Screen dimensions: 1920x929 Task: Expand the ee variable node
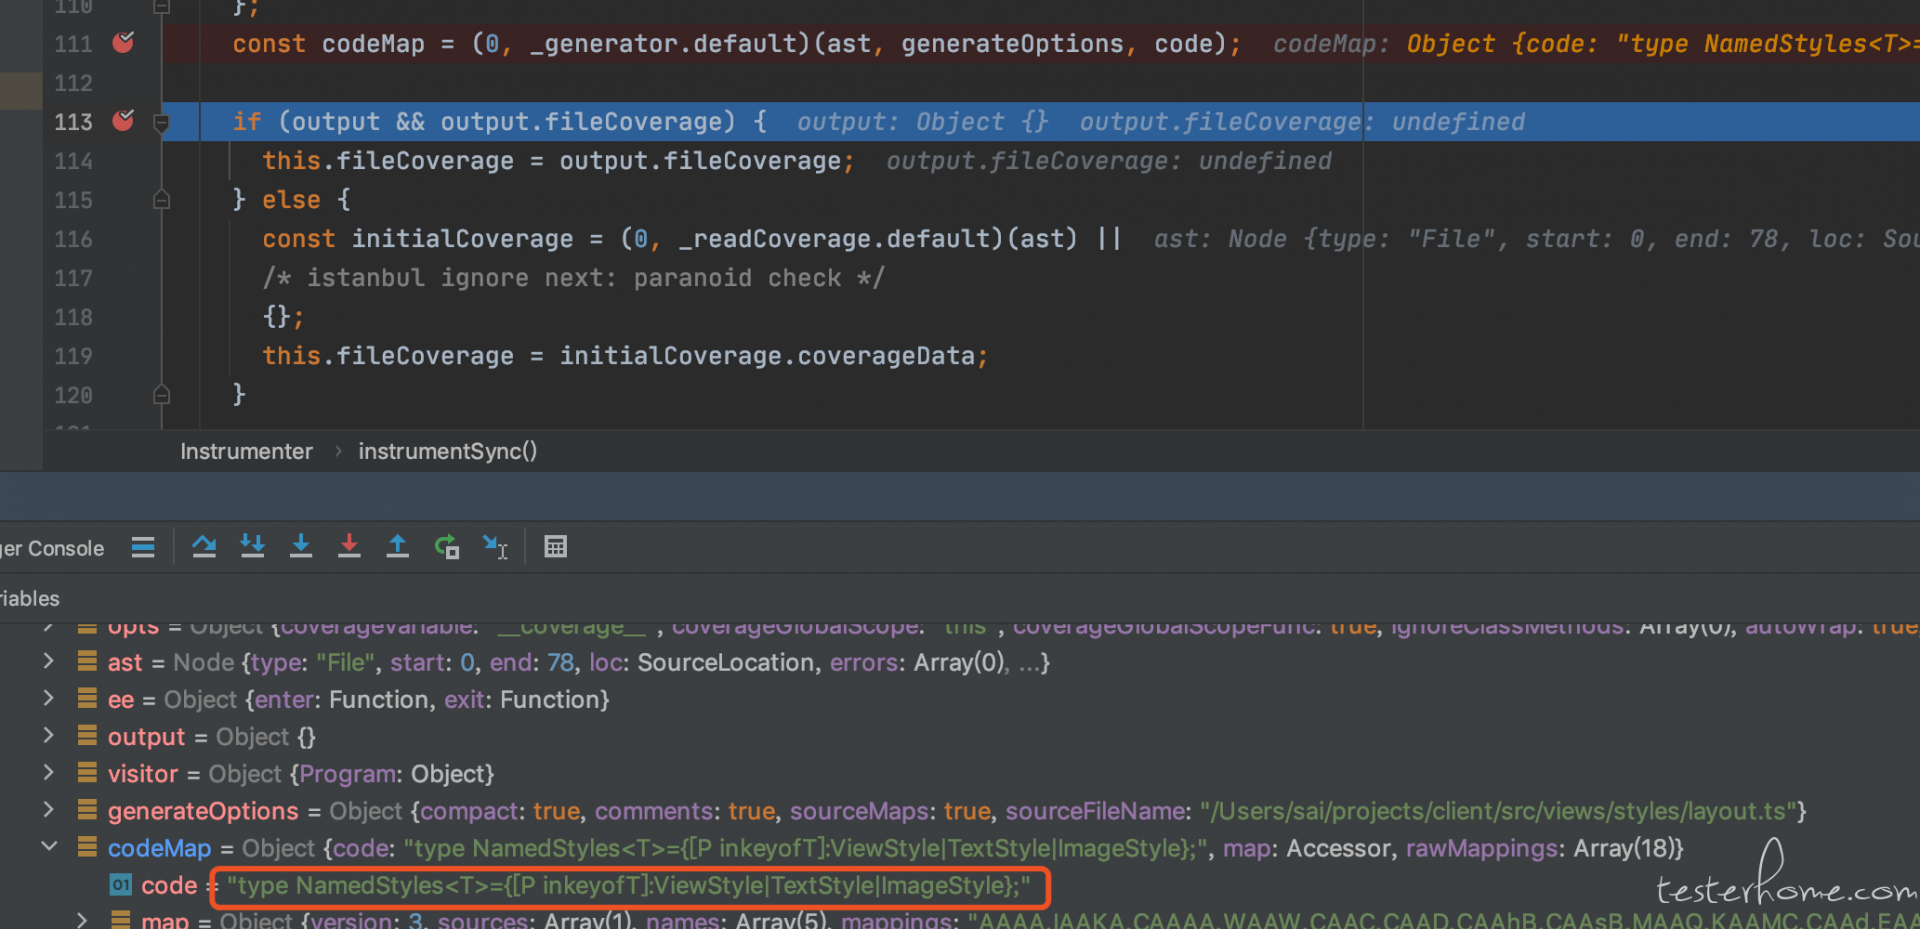48,698
